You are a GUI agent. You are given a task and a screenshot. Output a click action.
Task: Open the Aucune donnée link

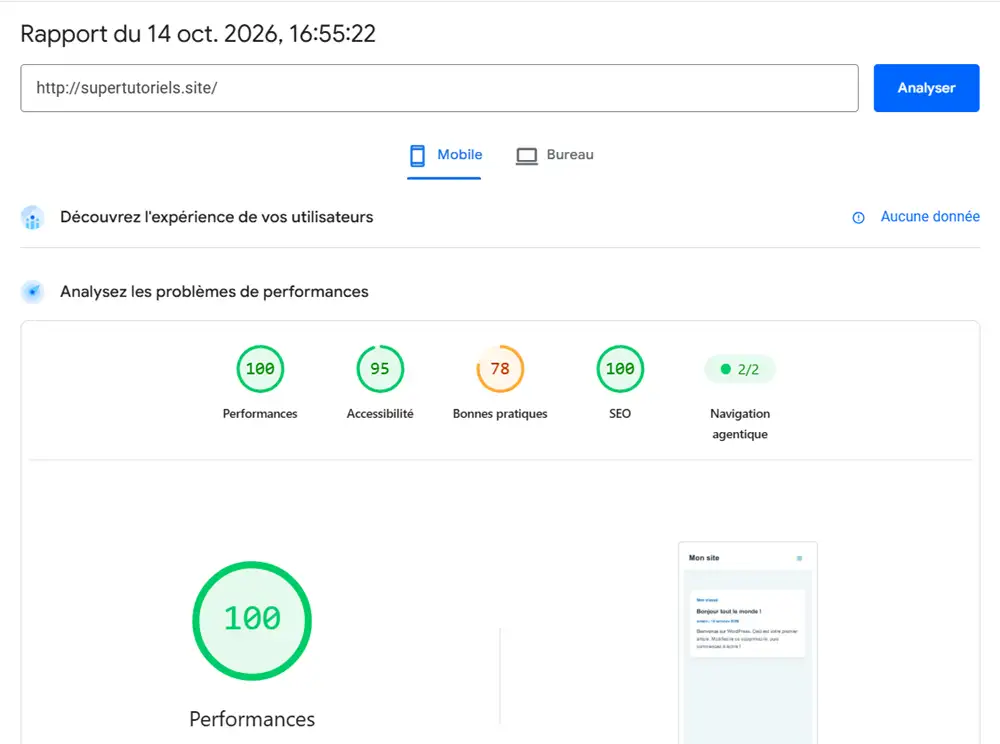point(930,217)
